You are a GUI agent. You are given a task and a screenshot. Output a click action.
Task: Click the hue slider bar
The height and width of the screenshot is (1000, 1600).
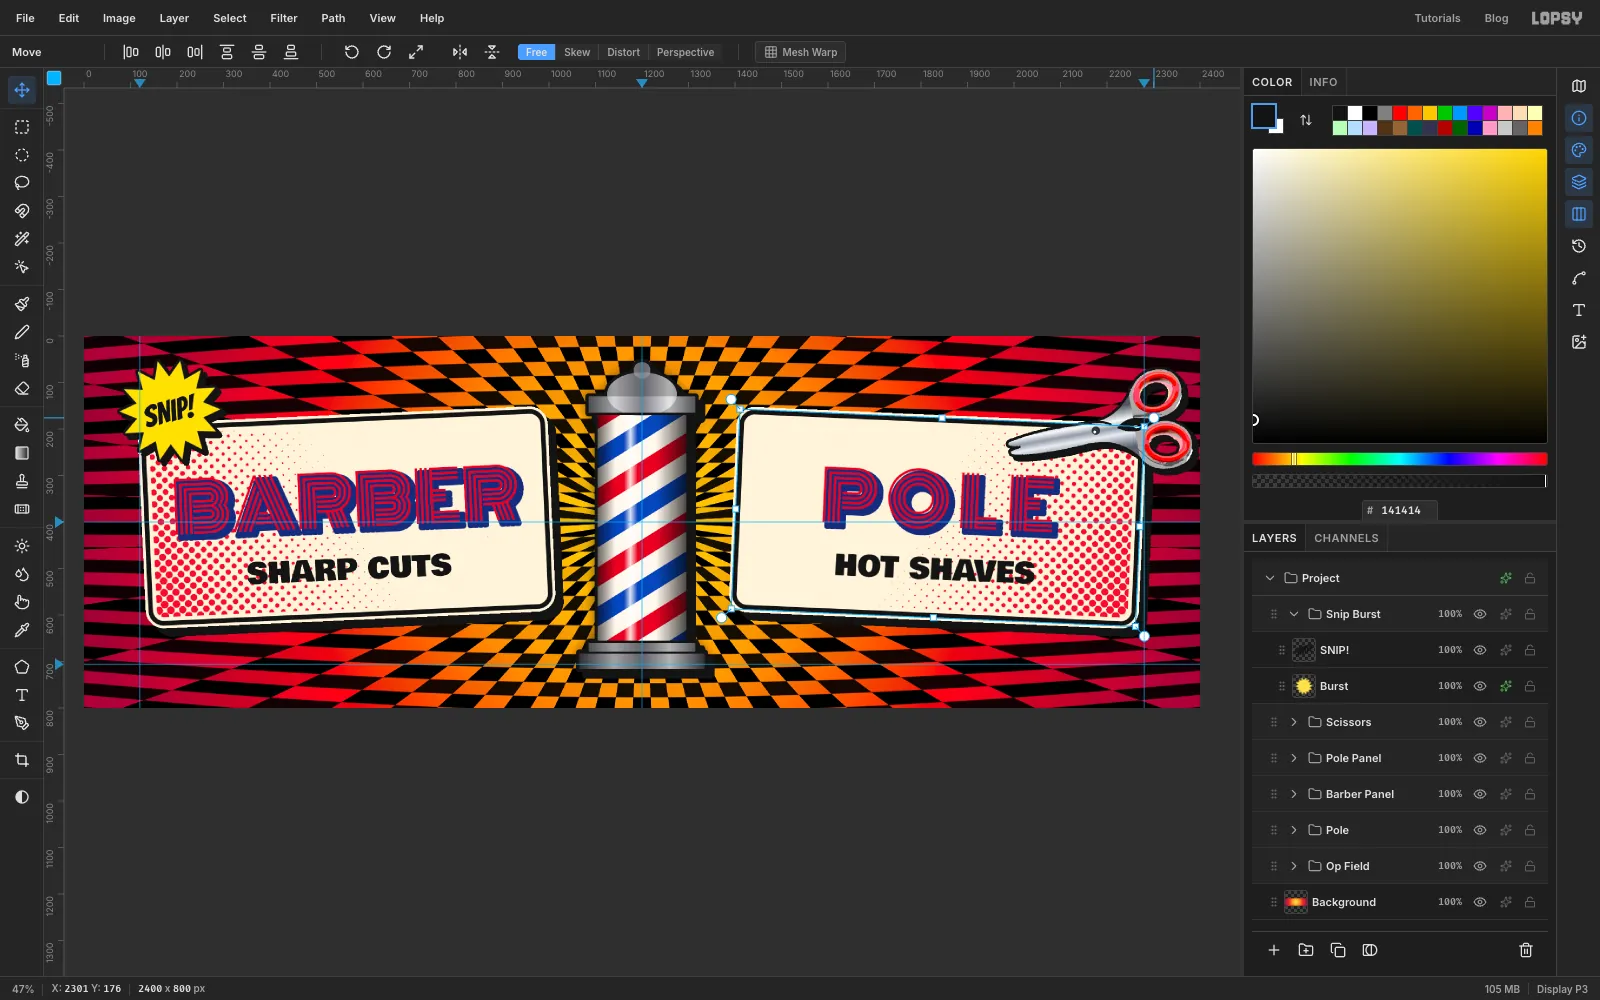(1400, 459)
